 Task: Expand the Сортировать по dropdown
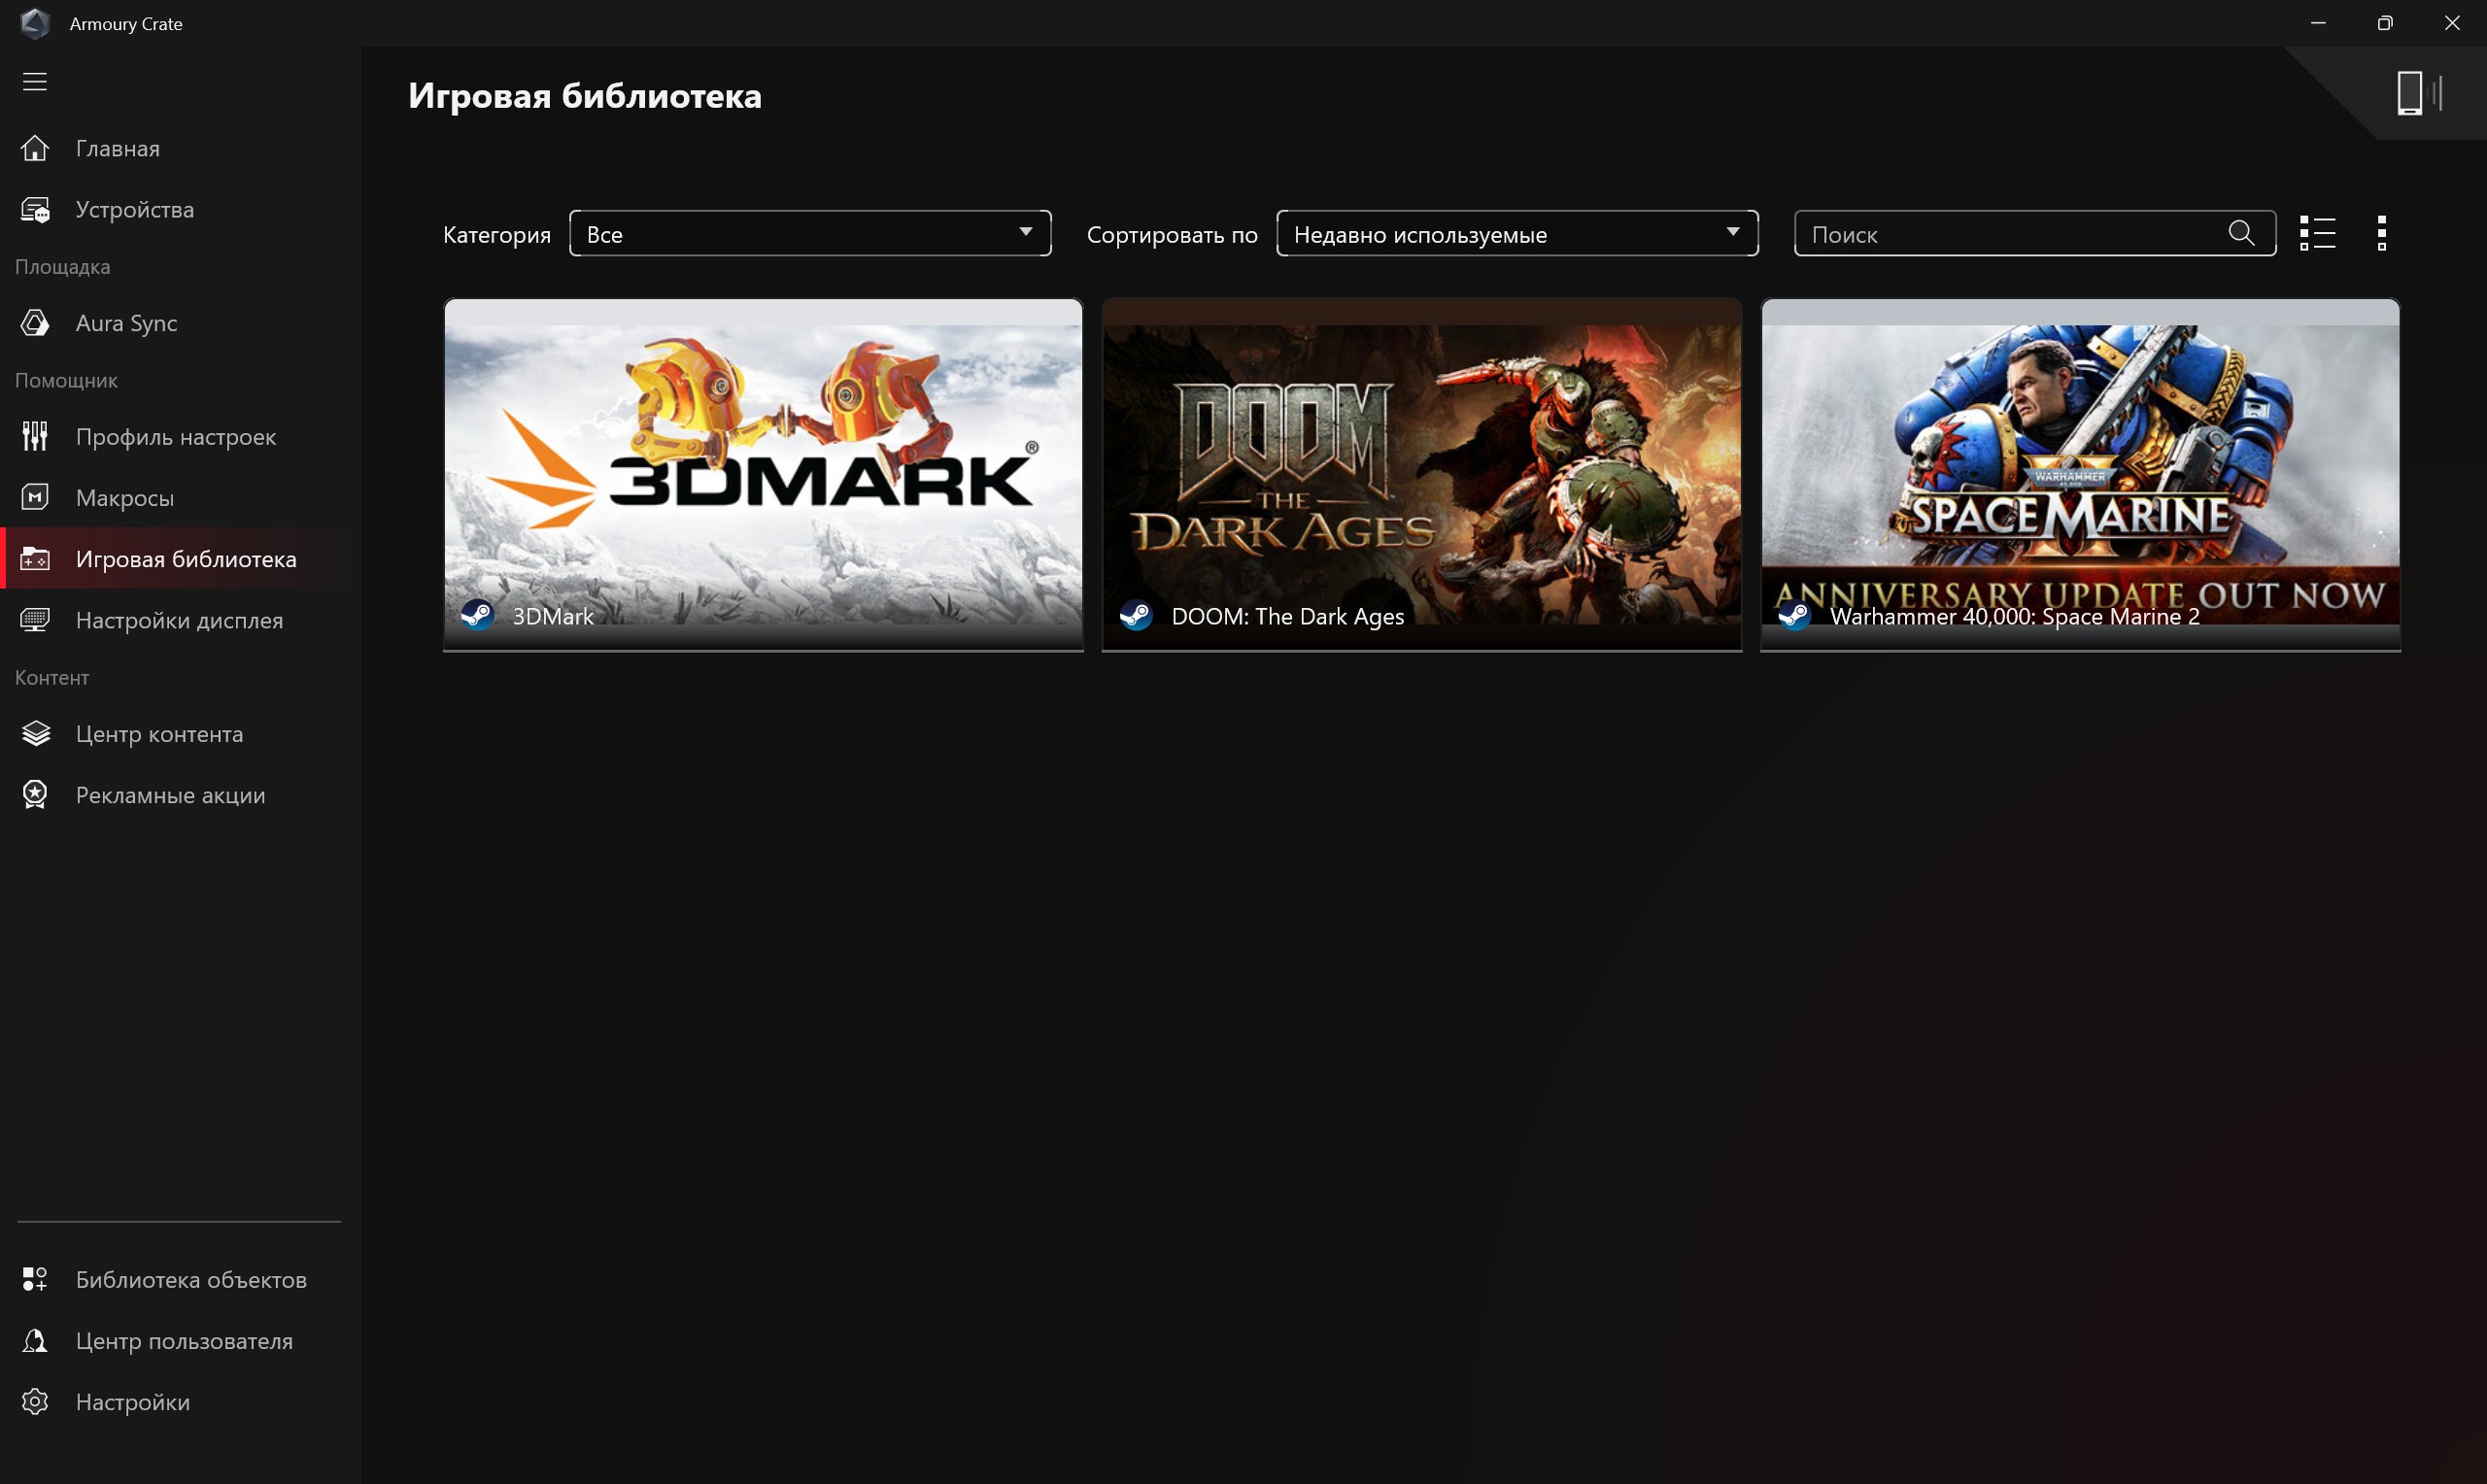pos(1517,233)
